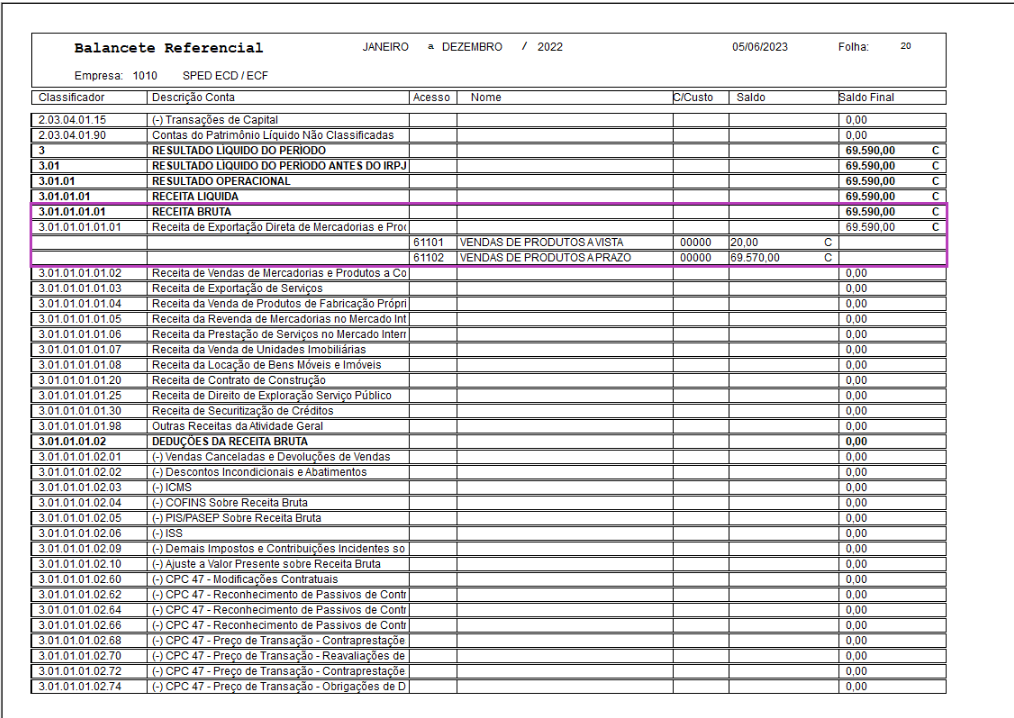Viewport: 1014px width, 718px height.
Task: Click the saldo value '69.570,00'
Action: point(755,257)
